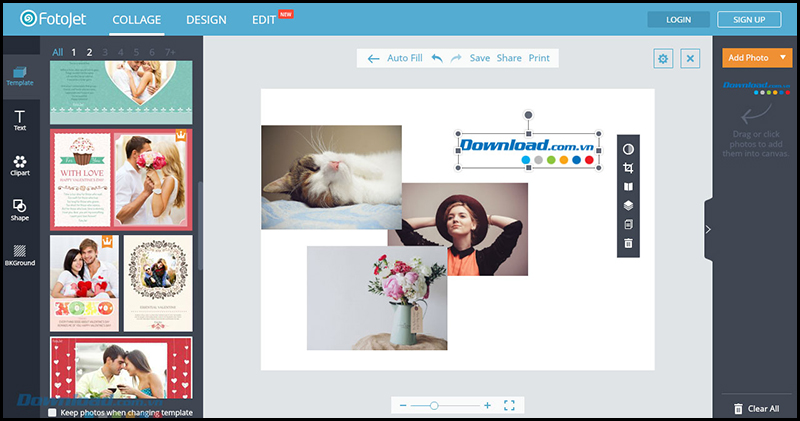Fit canvas to screen icon
Image resolution: width=800 pixels, height=421 pixels.
tap(509, 405)
